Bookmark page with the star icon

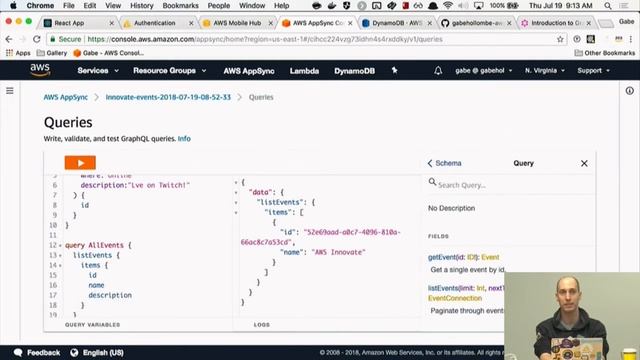[x=560, y=39]
